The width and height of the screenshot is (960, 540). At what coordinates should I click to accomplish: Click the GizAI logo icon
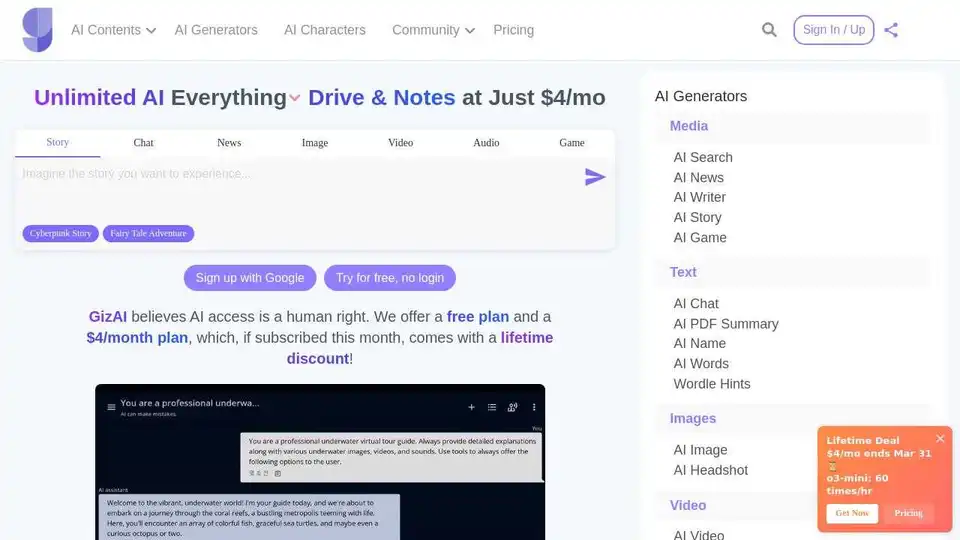(x=37, y=29)
